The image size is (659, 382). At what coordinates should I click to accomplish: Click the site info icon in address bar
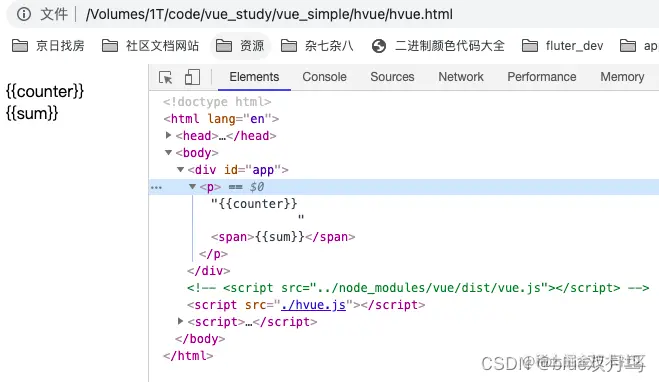(x=24, y=14)
